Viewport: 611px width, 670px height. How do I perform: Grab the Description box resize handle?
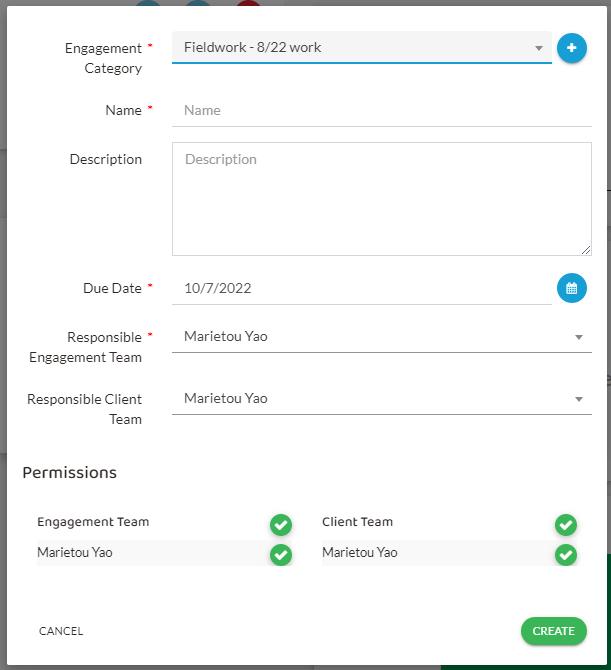pyautogui.click(x=586, y=250)
